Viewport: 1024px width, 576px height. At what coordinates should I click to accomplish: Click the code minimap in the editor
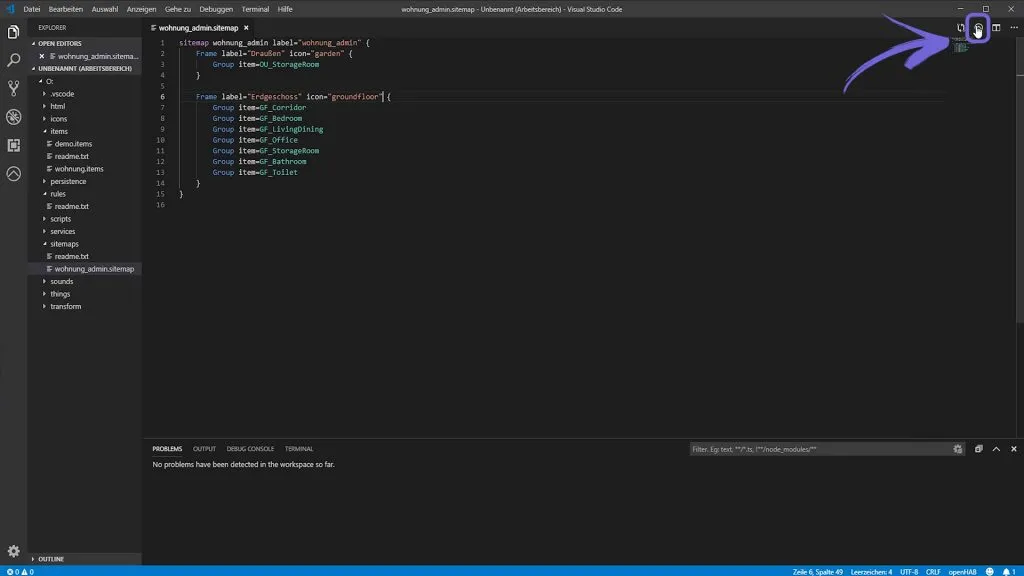pyautogui.click(x=959, y=45)
